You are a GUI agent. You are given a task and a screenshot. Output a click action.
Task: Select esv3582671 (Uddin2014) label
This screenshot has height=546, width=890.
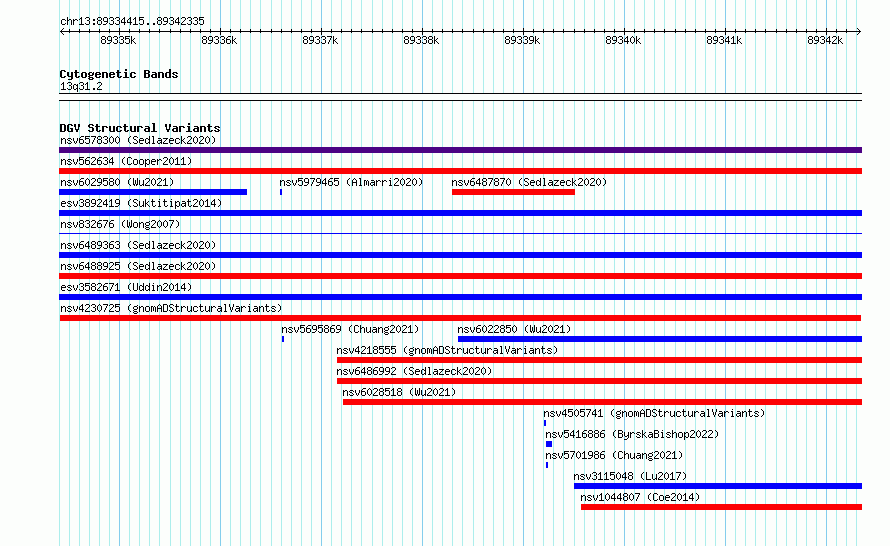126,287
